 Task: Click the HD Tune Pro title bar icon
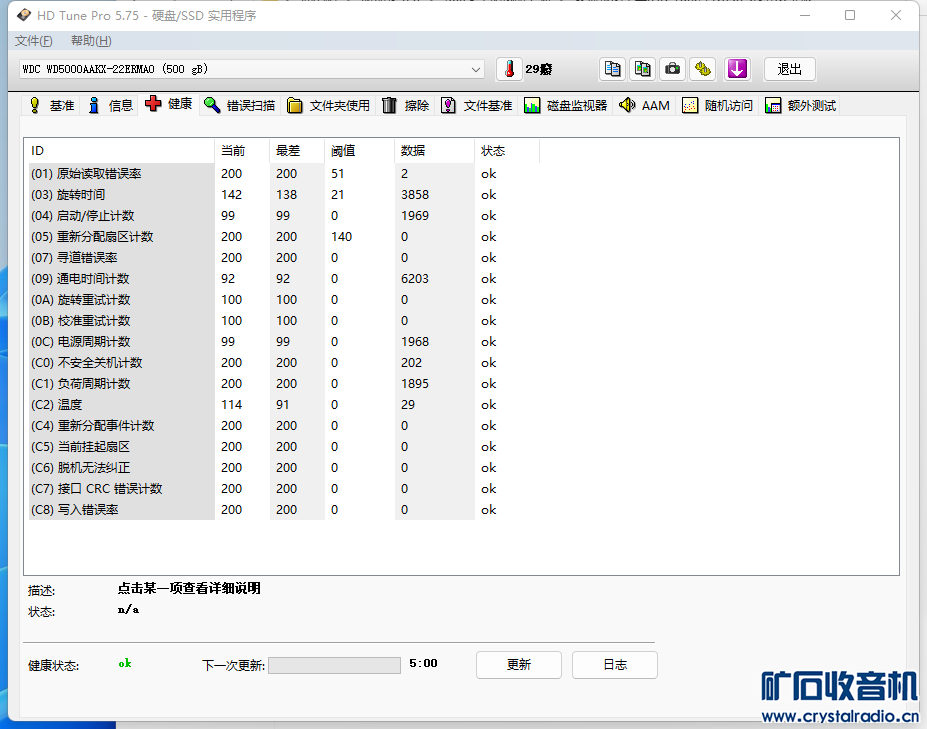coord(24,15)
